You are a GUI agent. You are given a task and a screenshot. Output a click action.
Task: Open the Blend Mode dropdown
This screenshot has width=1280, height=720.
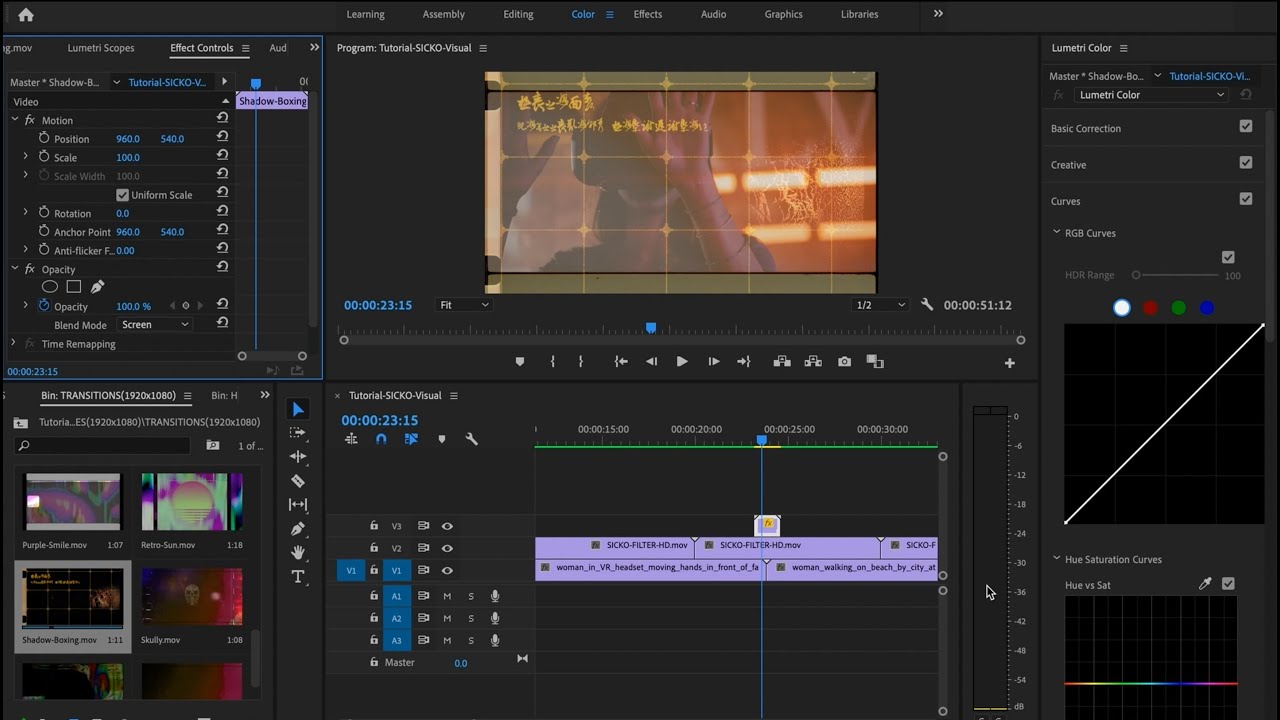tap(155, 325)
